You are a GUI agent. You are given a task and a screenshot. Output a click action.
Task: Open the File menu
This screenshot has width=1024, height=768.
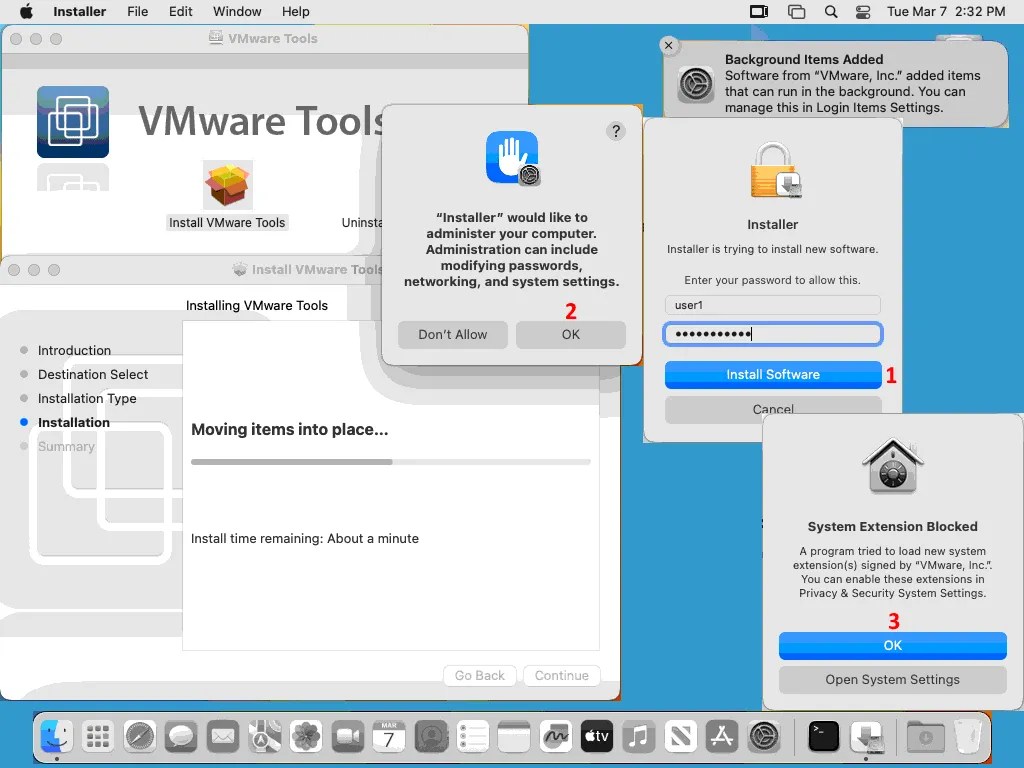[x=137, y=12]
